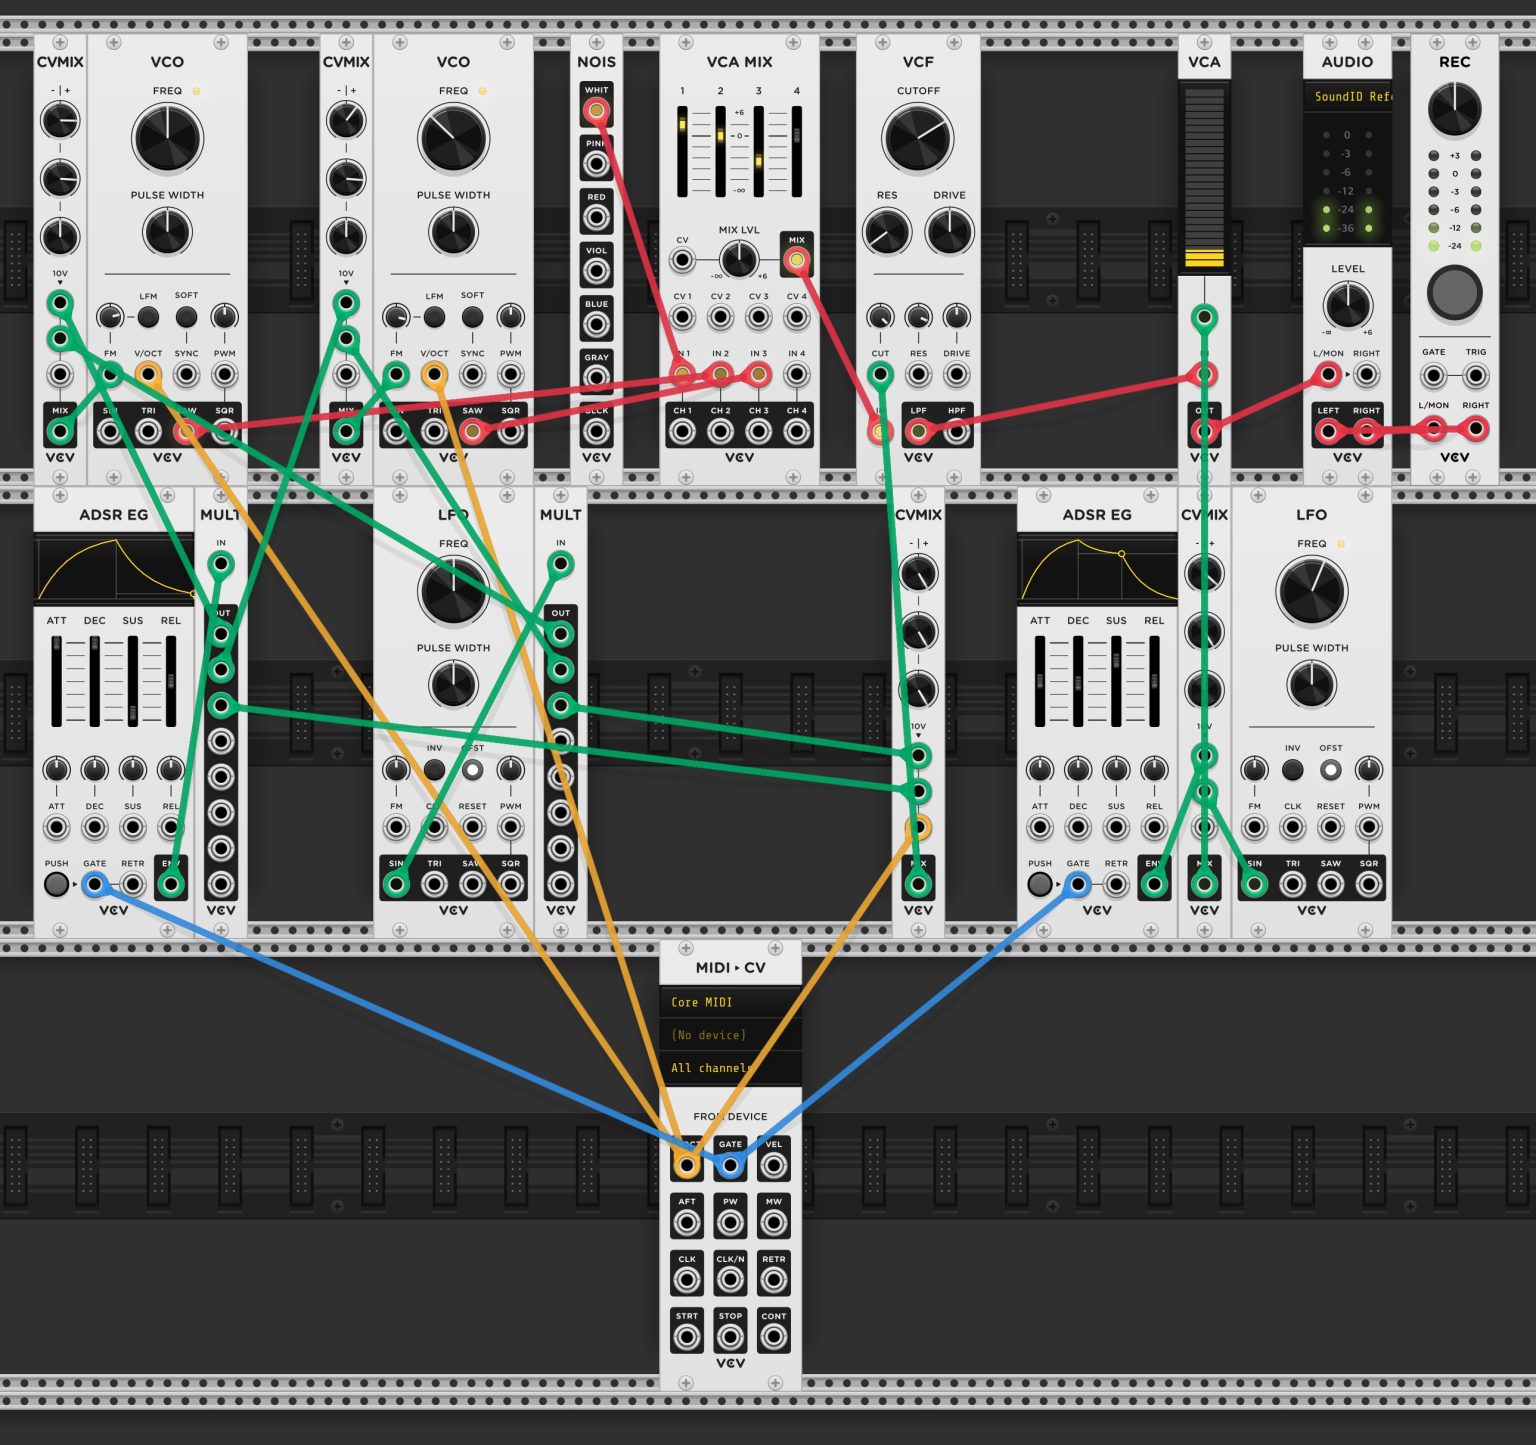This screenshot has width=1536, height=1445.
Task: Click the CLK/N output port on MIDI-CV
Action: point(730,1279)
